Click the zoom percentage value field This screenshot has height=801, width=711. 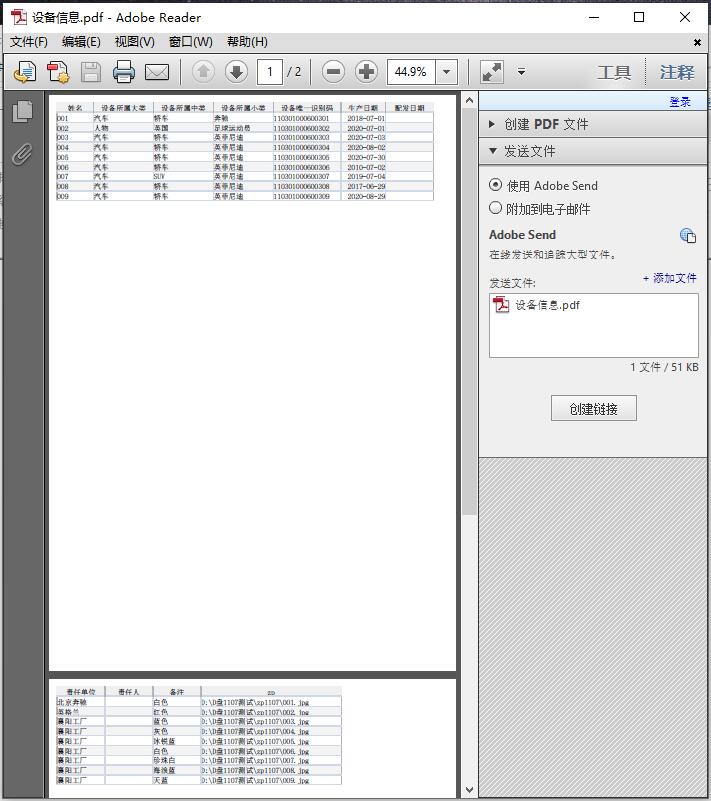point(411,72)
